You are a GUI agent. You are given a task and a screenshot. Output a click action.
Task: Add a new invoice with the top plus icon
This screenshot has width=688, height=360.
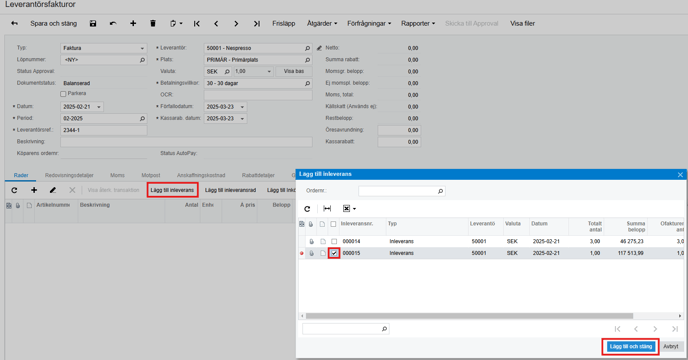click(133, 23)
